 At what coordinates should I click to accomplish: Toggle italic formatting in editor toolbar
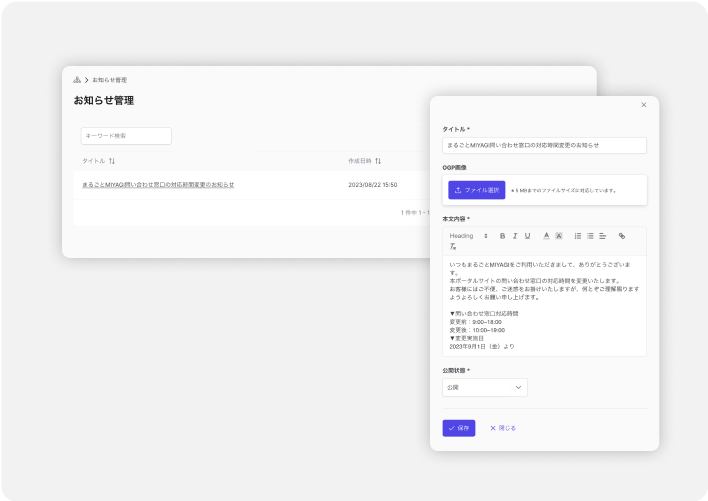515,236
